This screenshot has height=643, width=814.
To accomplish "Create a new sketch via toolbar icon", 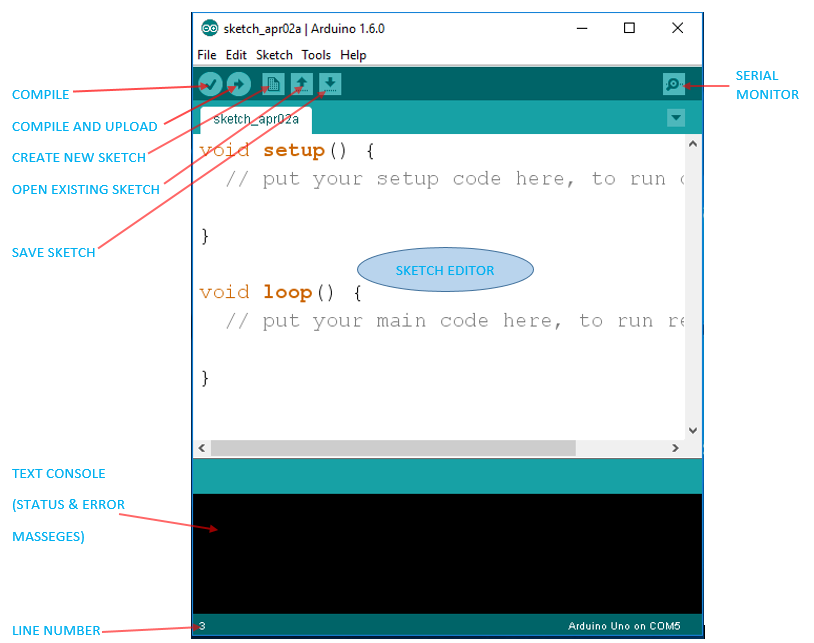I will [x=272, y=84].
